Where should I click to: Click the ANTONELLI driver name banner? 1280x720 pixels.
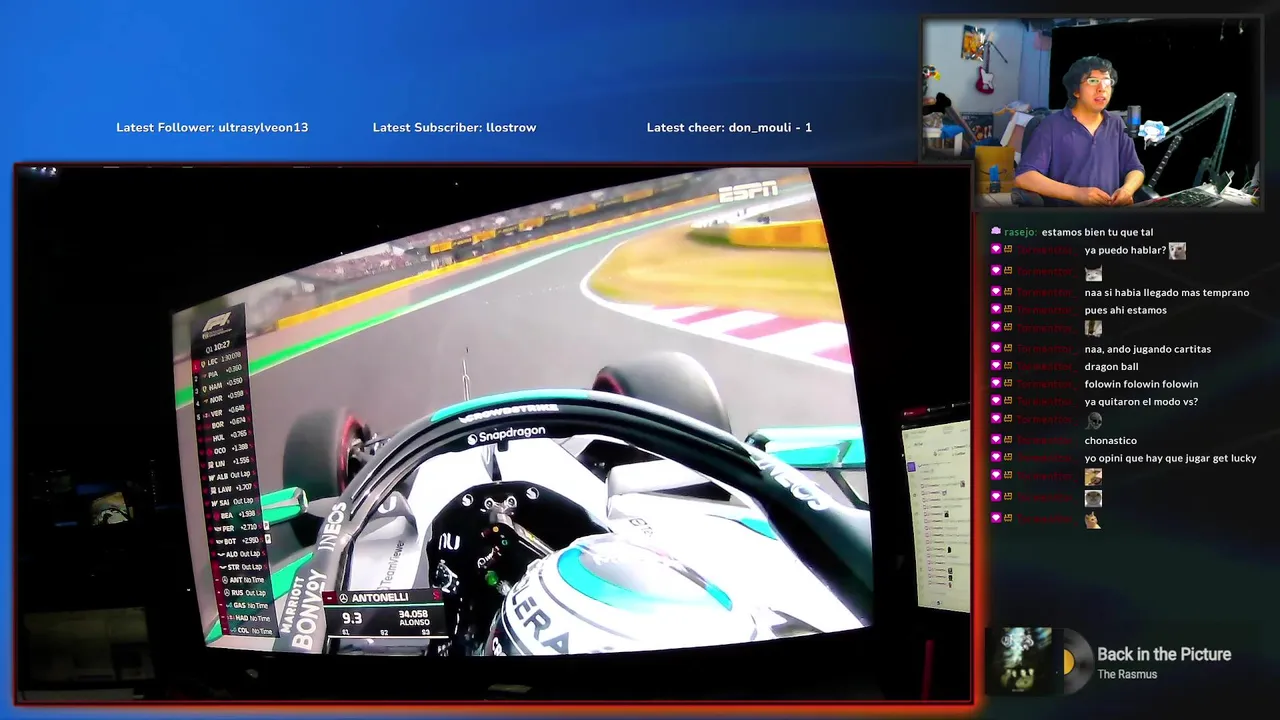[x=384, y=598]
